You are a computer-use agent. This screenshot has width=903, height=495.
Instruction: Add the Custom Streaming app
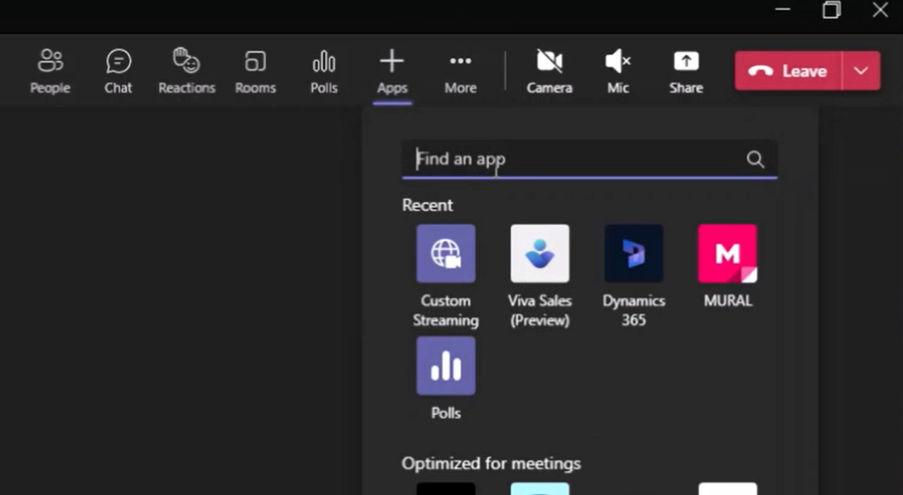[446, 276]
